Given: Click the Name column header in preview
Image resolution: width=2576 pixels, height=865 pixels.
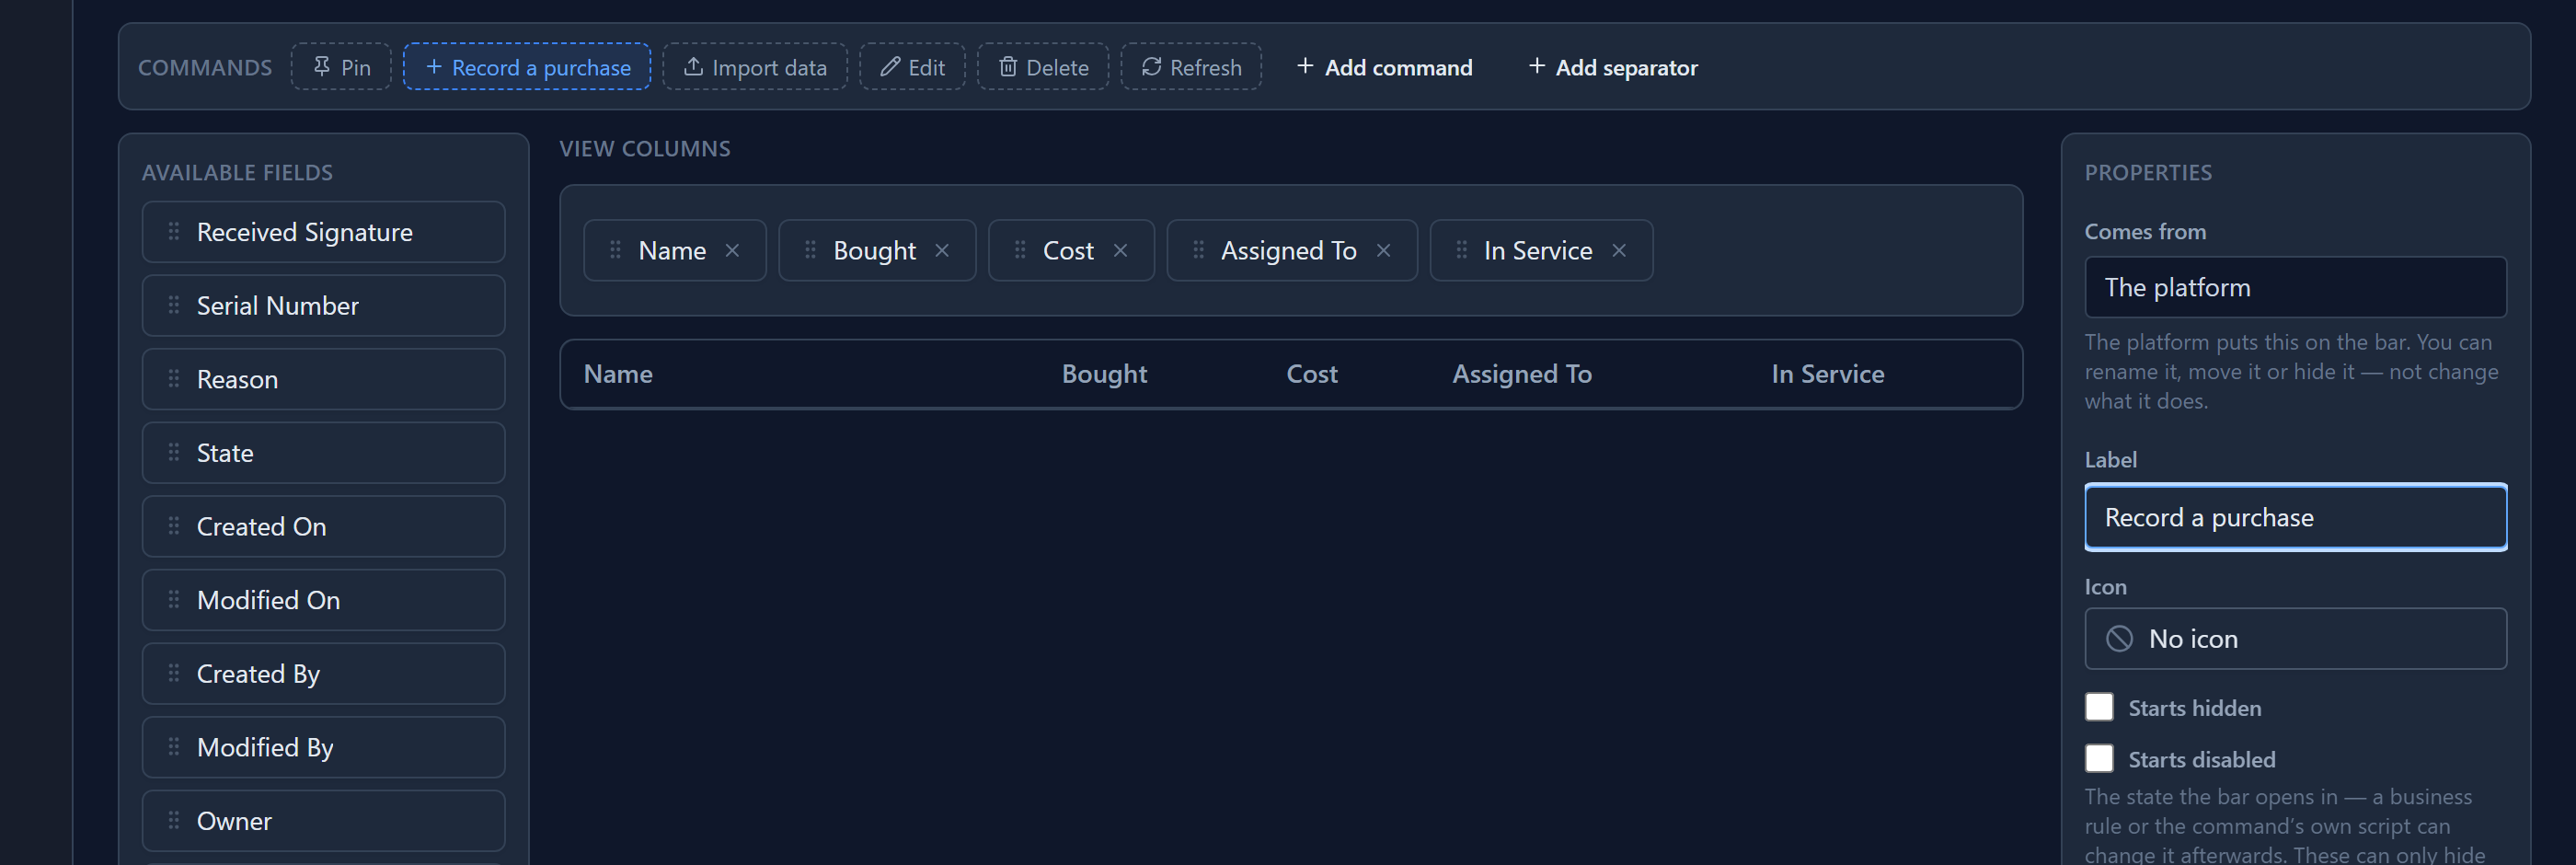Looking at the screenshot, I should 618,374.
